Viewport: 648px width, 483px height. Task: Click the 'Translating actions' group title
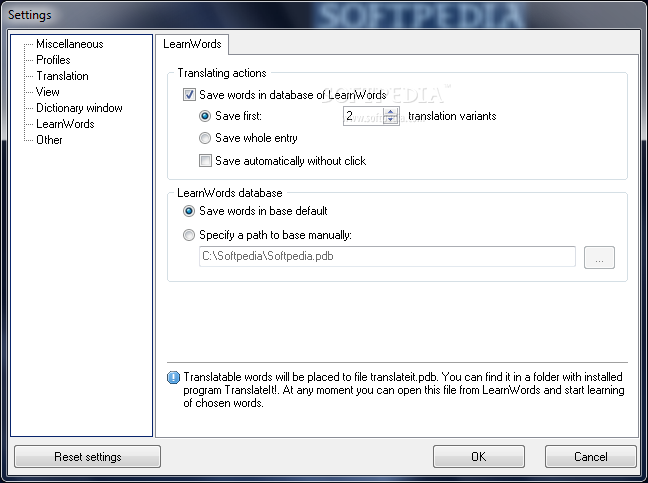(222, 73)
